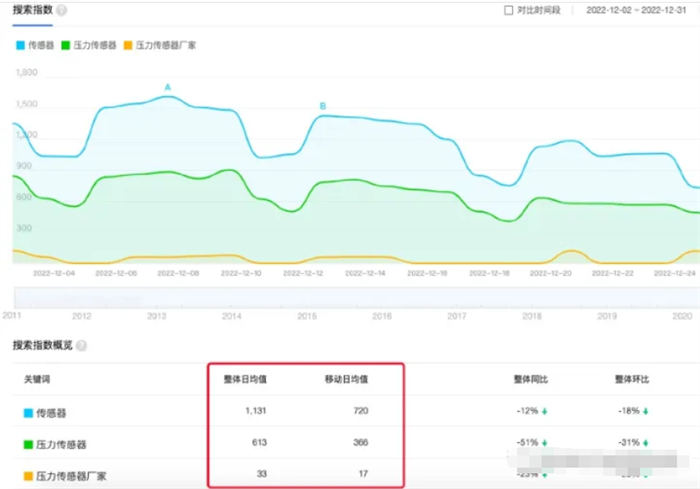Click the 整体日均值 column header
Viewport: 700px width, 489px height.
pos(244,379)
